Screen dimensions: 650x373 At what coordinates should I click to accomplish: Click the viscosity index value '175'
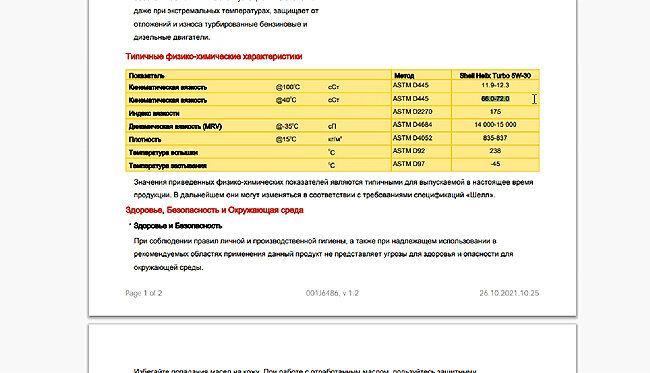[495, 111]
